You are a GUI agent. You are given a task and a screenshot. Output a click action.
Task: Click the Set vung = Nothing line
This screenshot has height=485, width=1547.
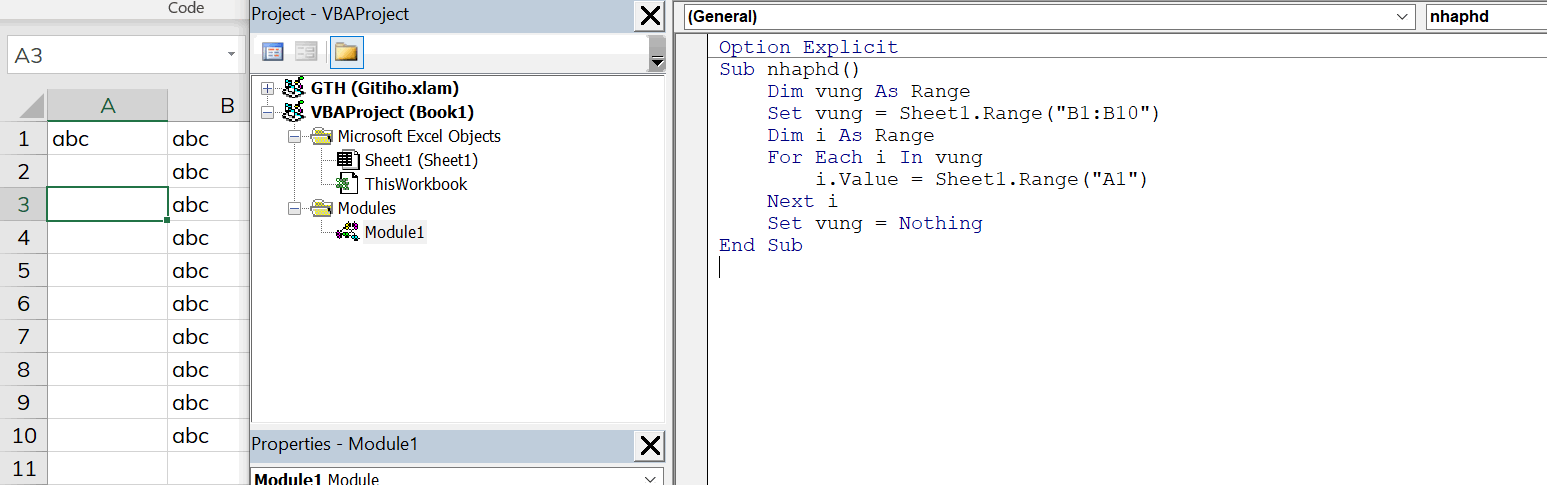pos(875,223)
